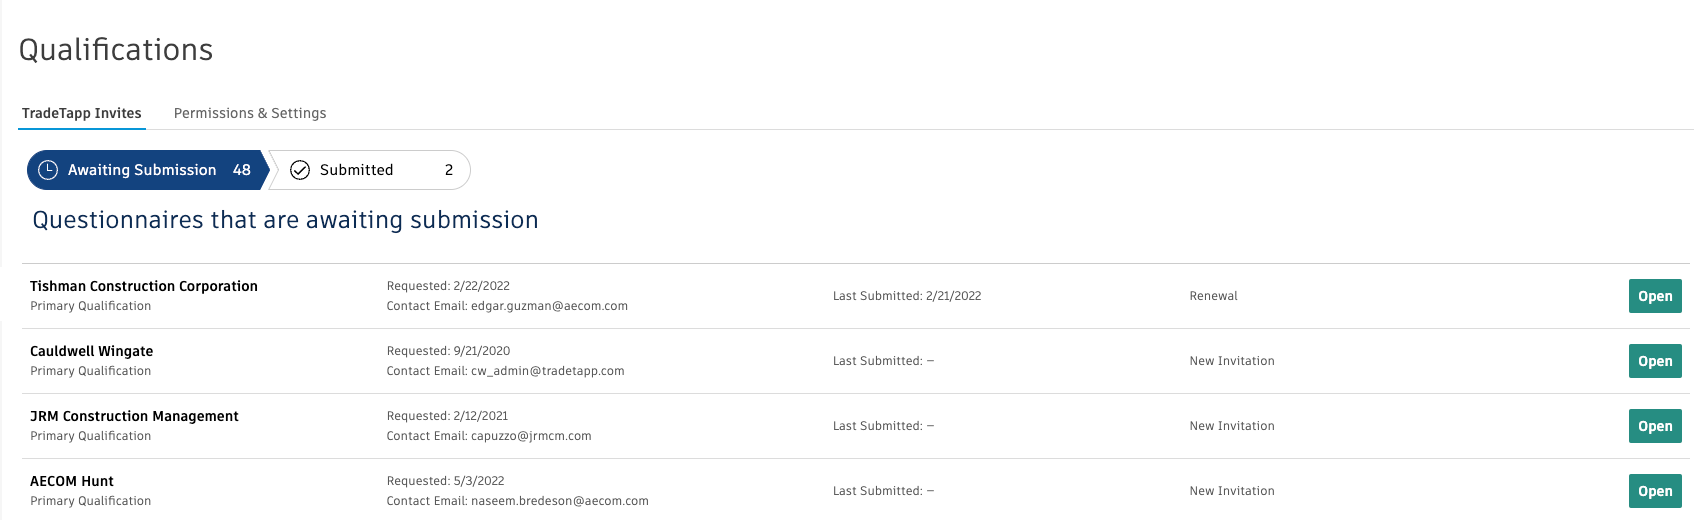
Task: Open the Cauldwell Wingate questionnaire
Action: (x=1654, y=361)
